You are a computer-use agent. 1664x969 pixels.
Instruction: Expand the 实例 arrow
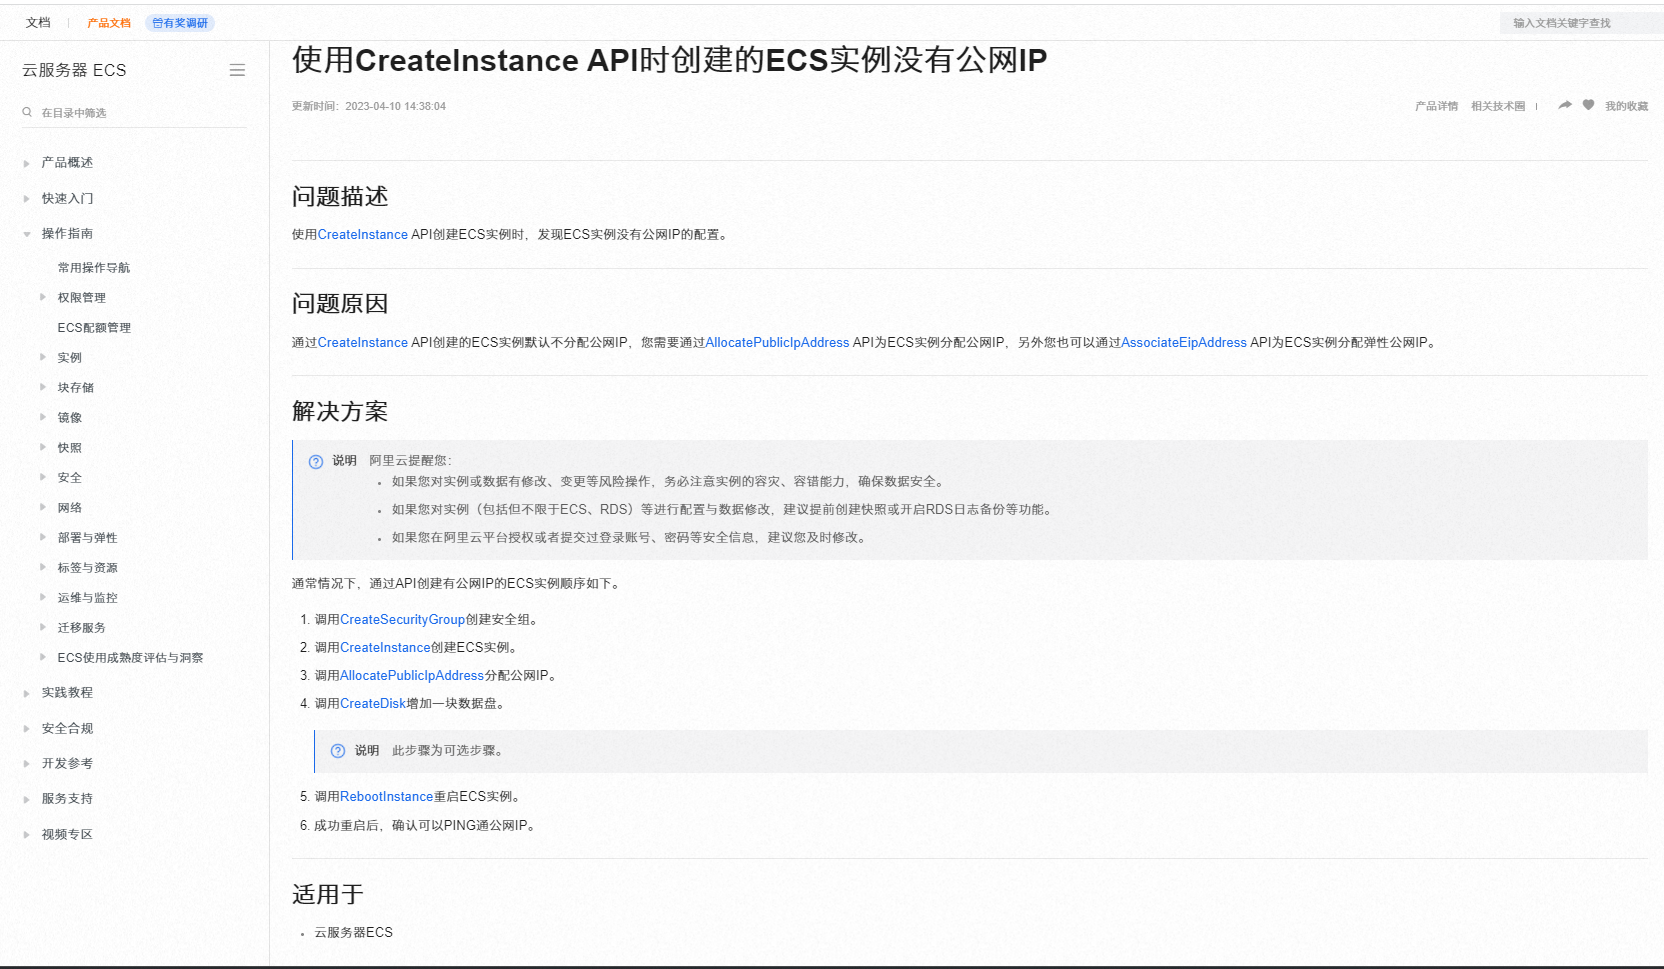(43, 357)
